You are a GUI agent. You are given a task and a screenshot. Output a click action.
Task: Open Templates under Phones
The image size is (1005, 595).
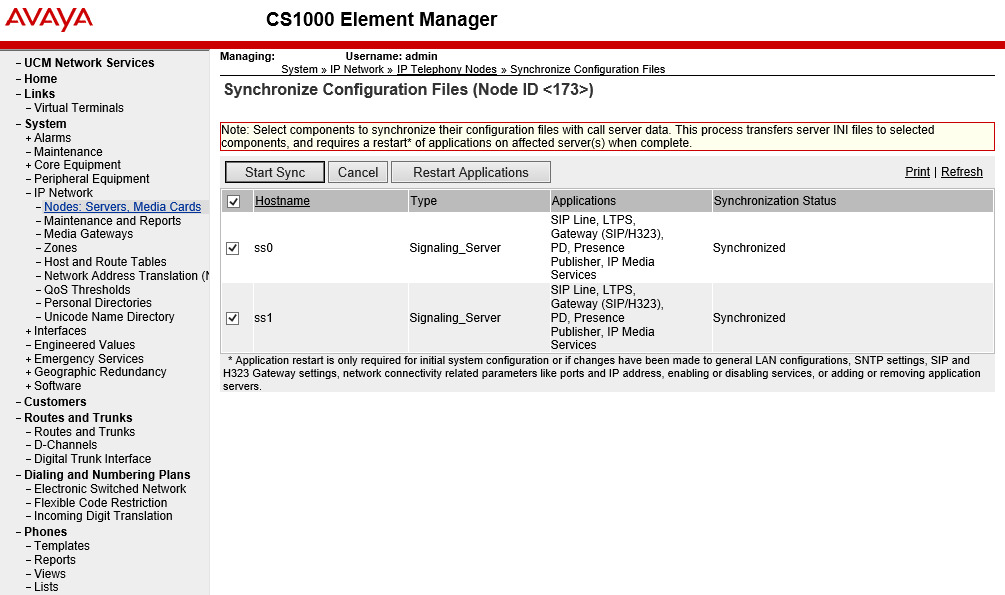[62, 546]
